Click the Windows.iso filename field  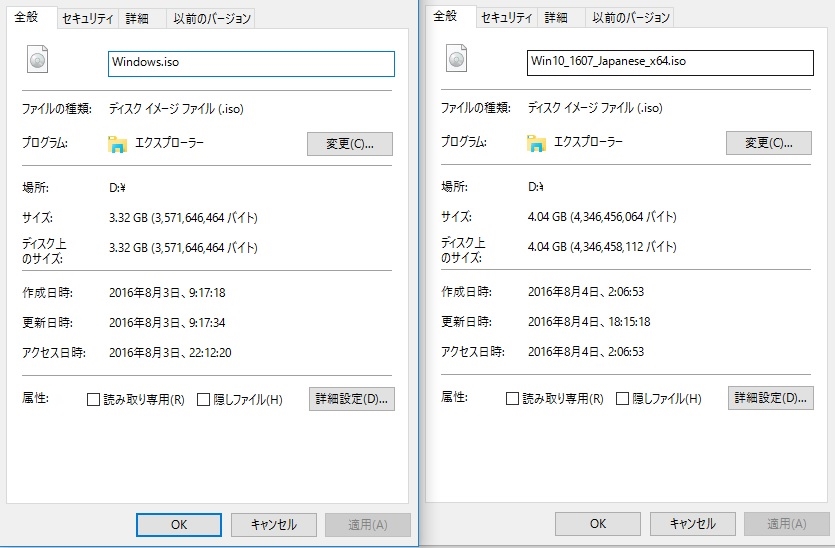tap(251, 63)
